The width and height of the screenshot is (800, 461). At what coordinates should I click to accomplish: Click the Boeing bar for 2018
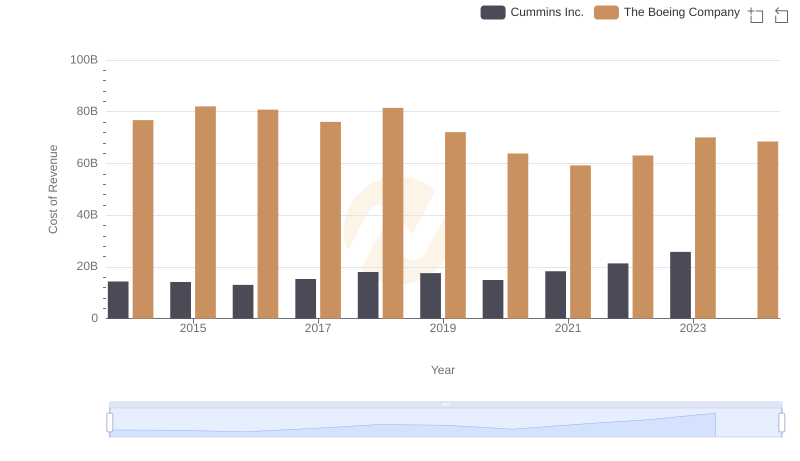click(x=393, y=213)
